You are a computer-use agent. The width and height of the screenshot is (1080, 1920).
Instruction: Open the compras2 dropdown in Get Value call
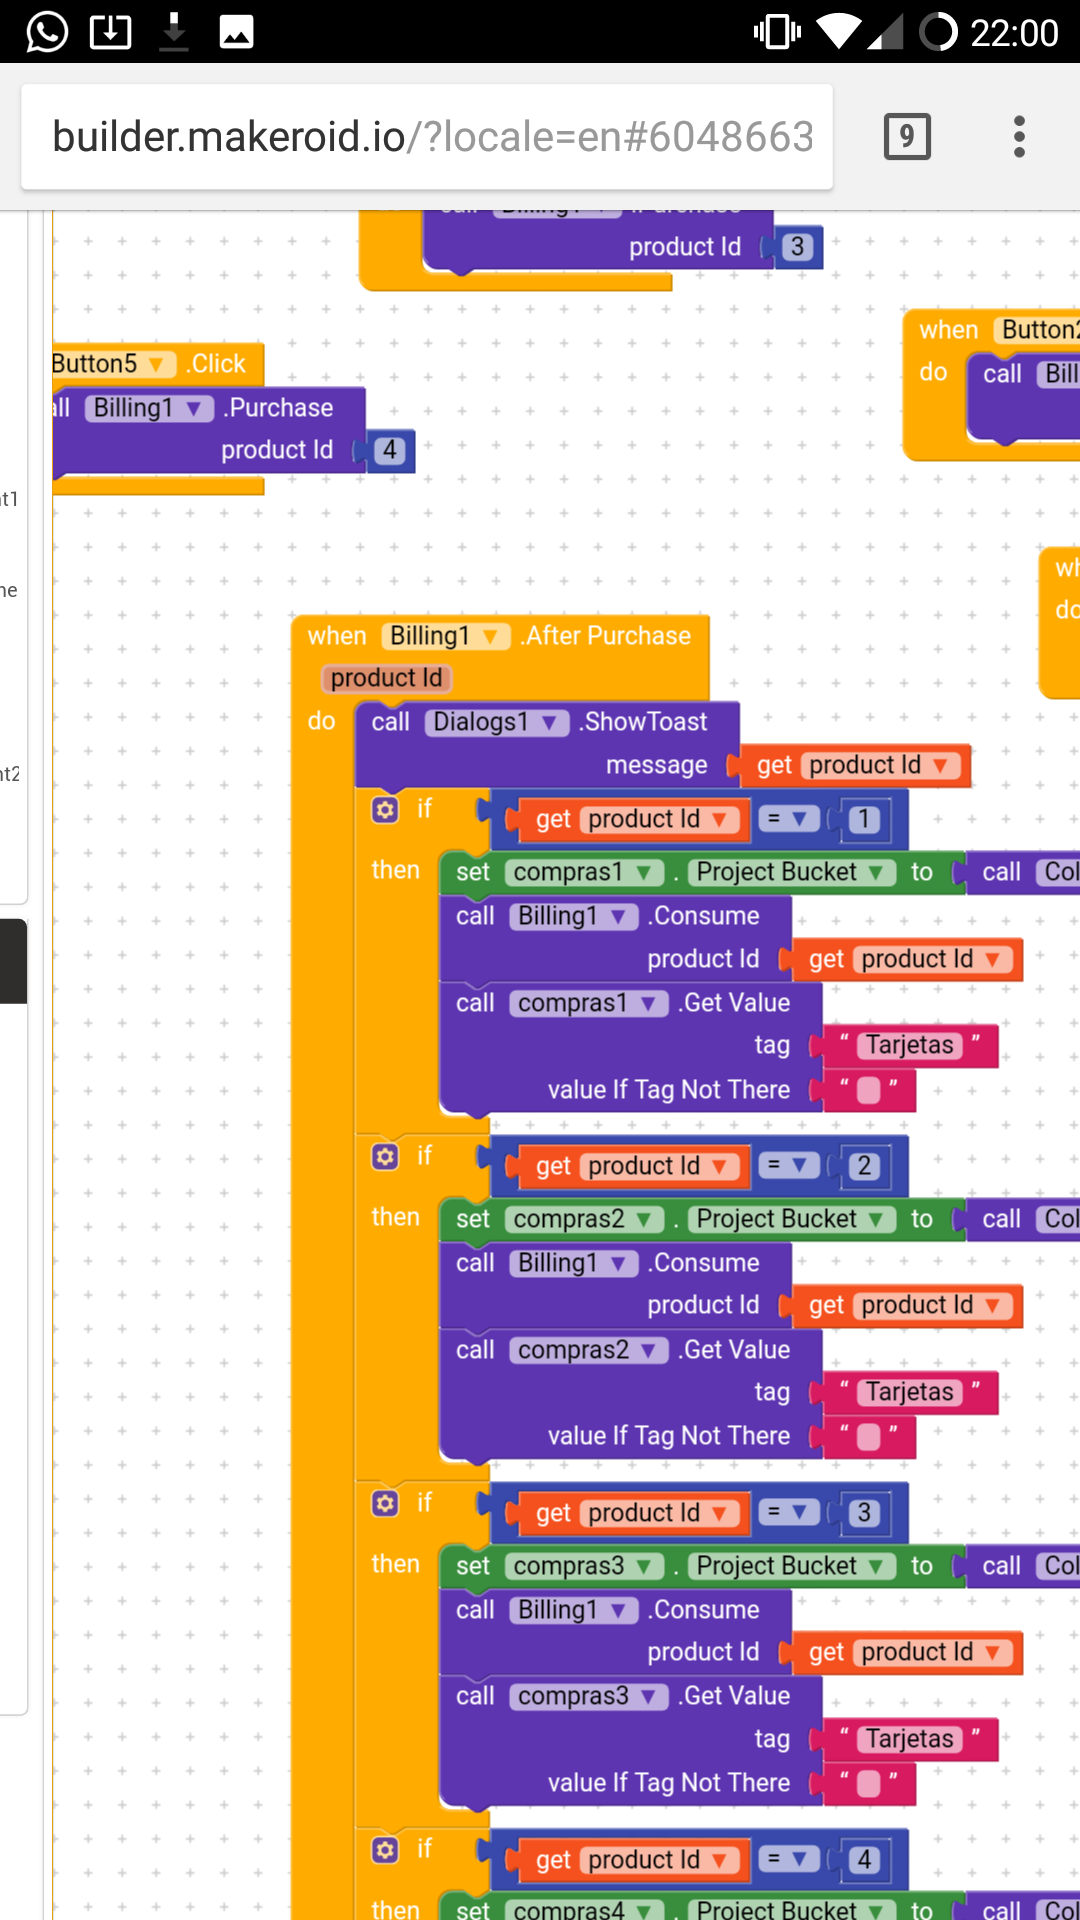(589, 1350)
